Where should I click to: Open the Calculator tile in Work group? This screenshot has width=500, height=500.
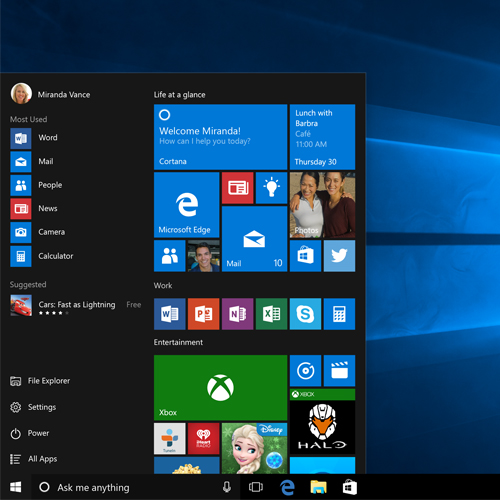pyautogui.click(x=339, y=314)
